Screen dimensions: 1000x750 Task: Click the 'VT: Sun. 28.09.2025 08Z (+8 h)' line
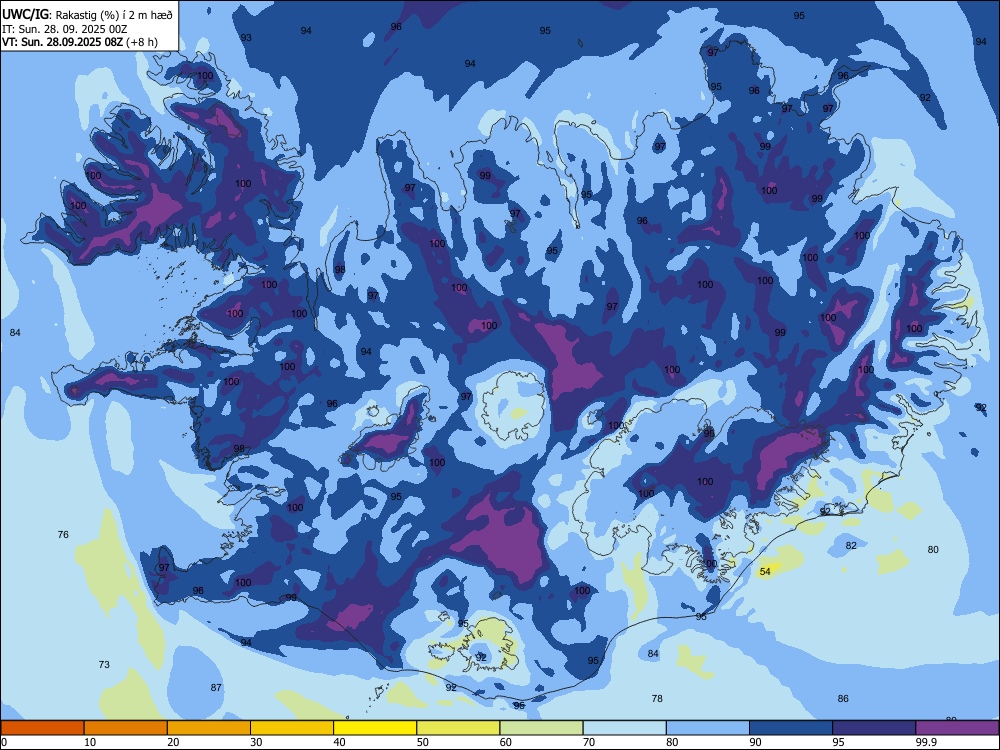pos(80,42)
